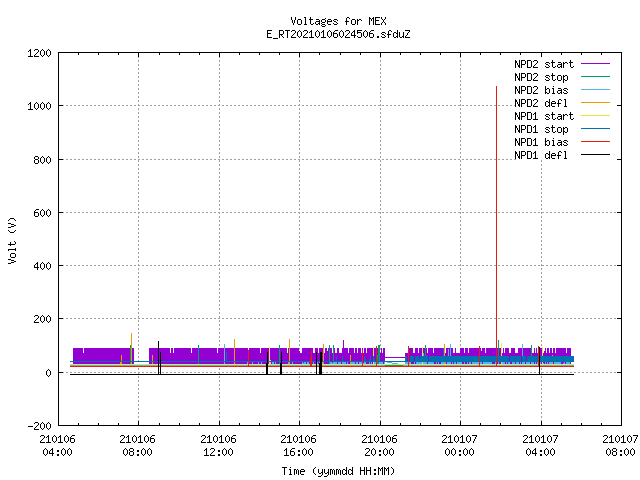The width and height of the screenshot is (640, 480).
Task: Click the x-axis tick 210107 00:00
Action: tap(460, 445)
